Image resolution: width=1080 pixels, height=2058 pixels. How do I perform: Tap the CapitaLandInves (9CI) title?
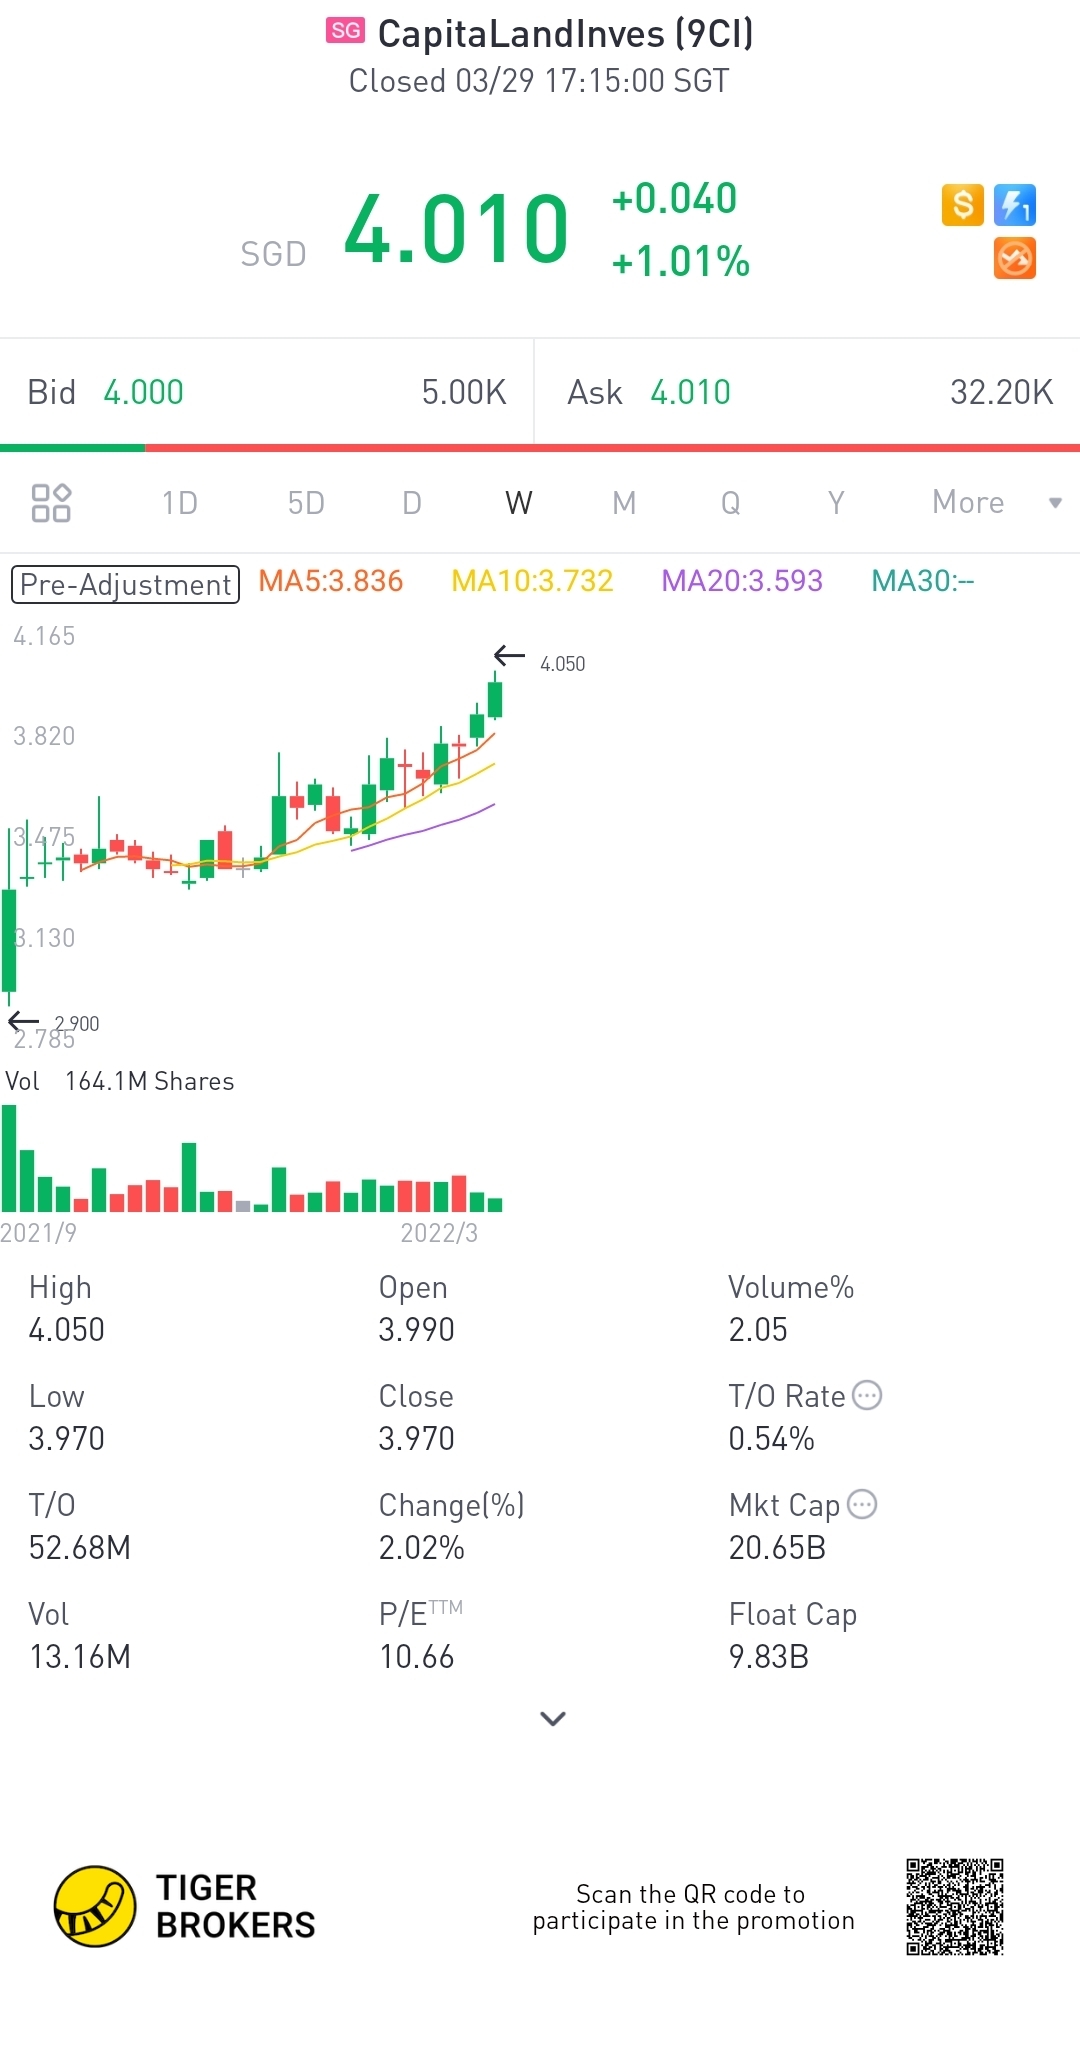pyautogui.click(x=565, y=34)
